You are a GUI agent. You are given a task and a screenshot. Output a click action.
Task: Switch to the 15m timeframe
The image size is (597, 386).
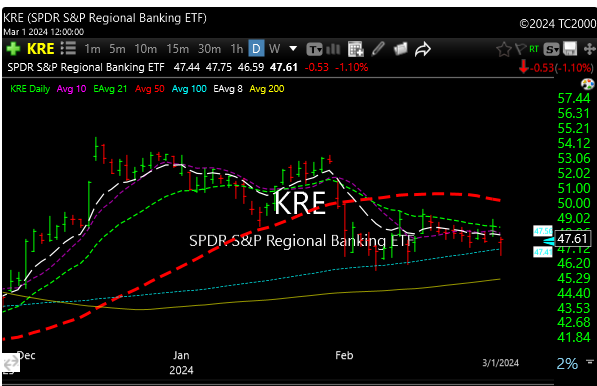[177, 49]
